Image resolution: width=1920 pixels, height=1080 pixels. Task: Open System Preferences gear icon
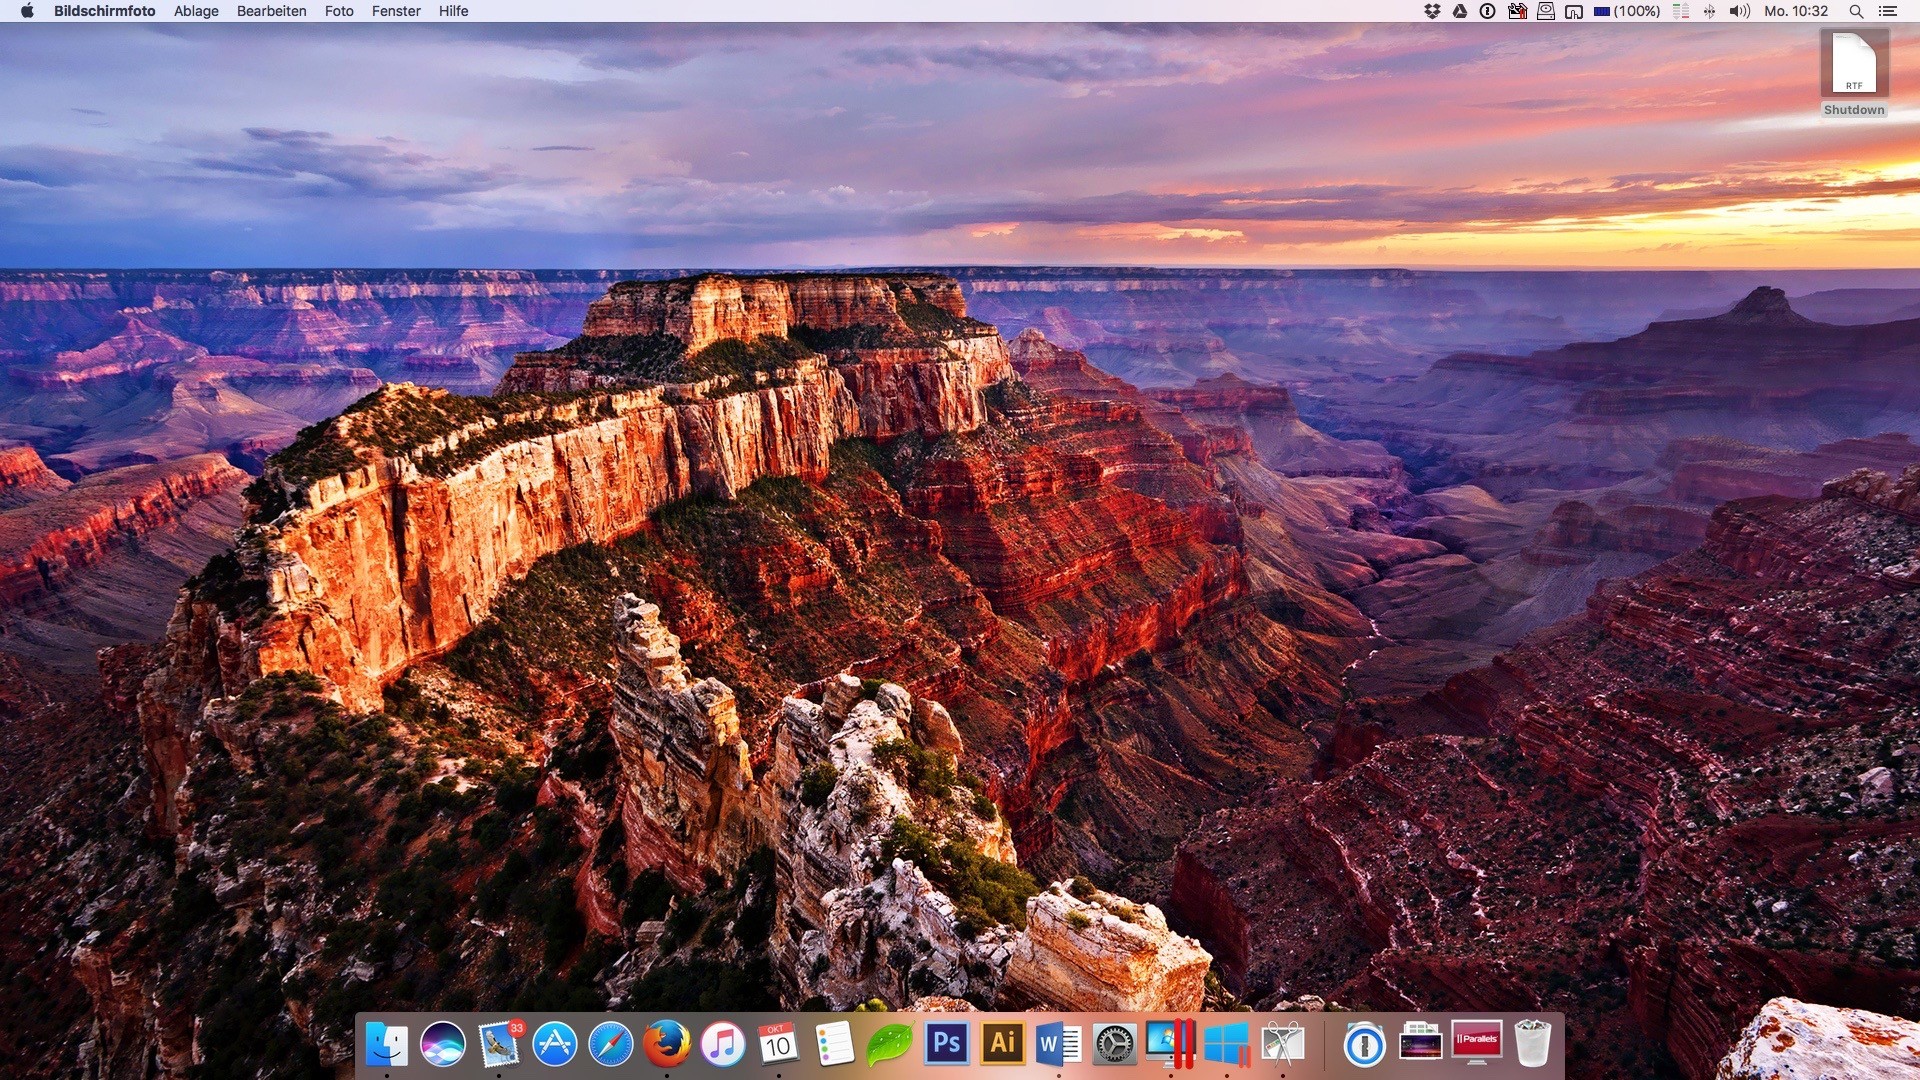coord(1114,1044)
